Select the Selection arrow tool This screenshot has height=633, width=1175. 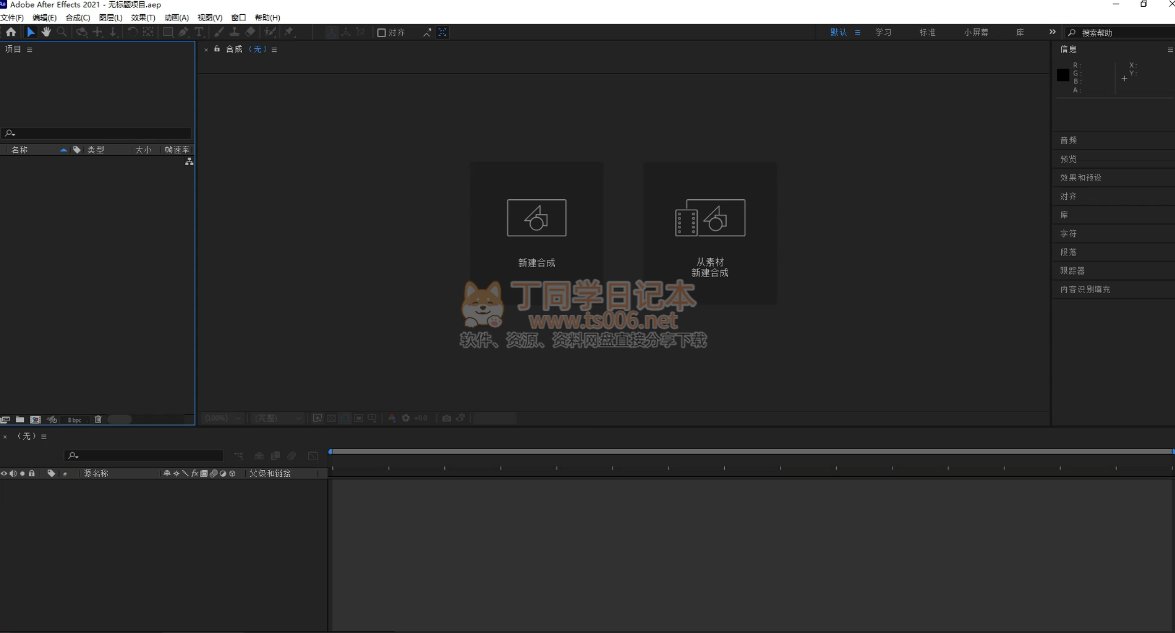point(31,32)
